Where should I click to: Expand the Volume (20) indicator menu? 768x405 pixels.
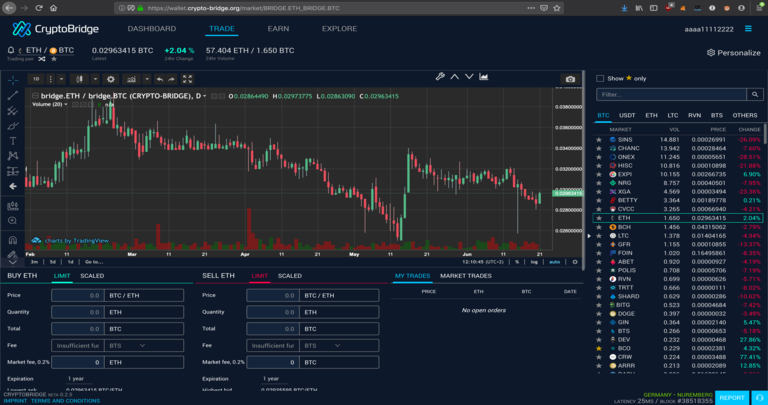point(66,104)
